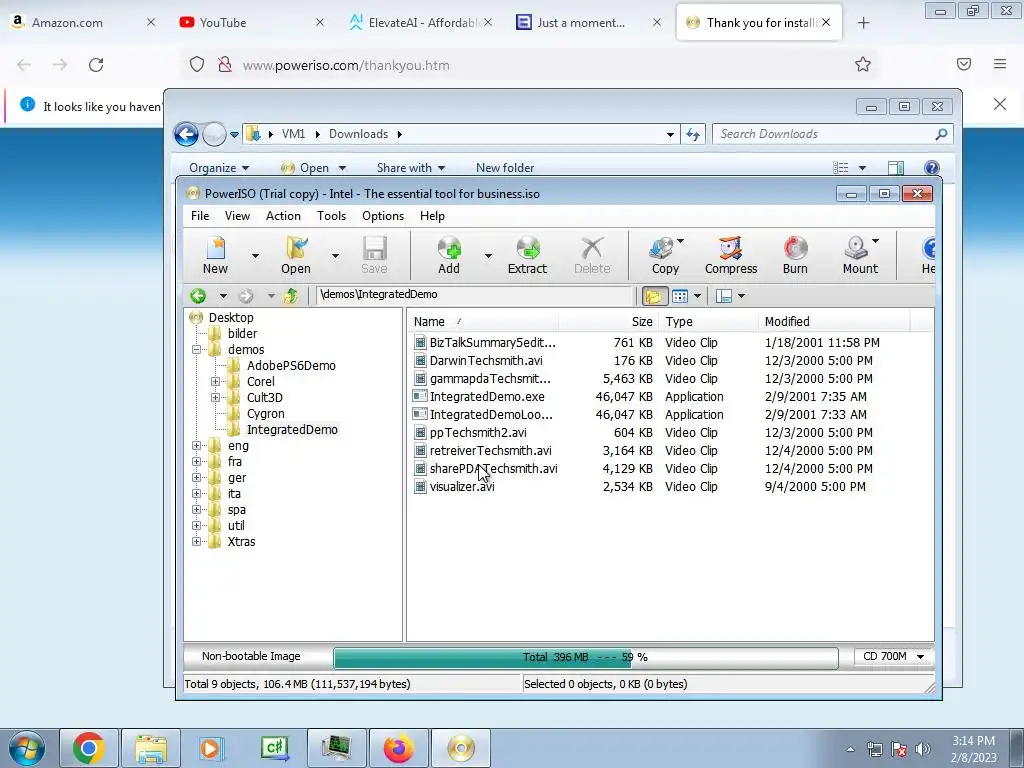Click the Open toolbar icon in PowerISO

coord(296,255)
